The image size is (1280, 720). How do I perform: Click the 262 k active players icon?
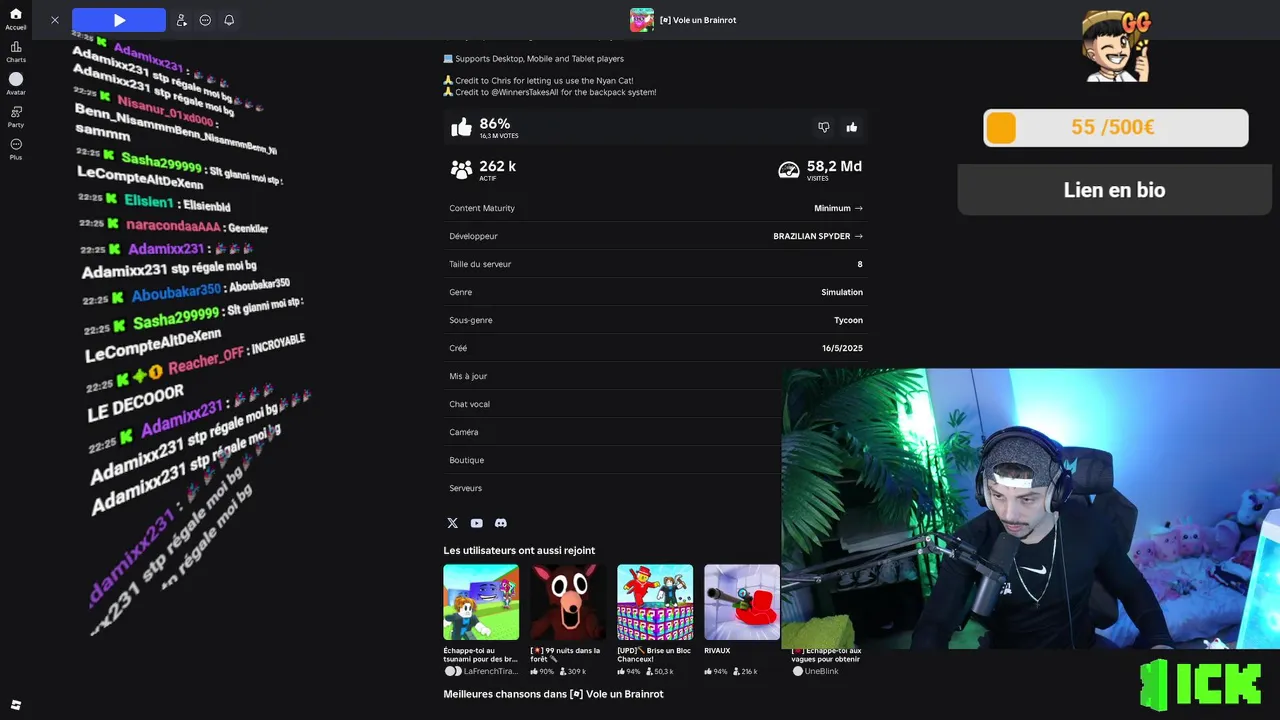[461, 170]
